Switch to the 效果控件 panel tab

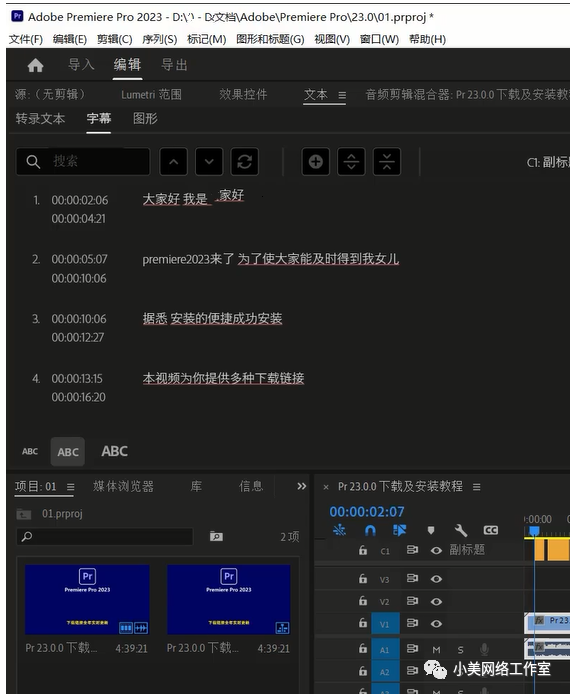[243, 95]
